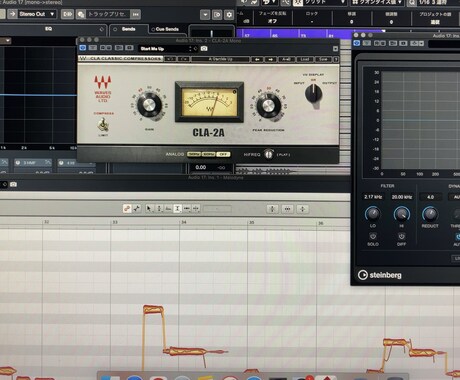The width and height of the screenshot is (460, 380).
Task: Open CLA-2A plugin window functions menu arrow
Action: click(x=335, y=49)
